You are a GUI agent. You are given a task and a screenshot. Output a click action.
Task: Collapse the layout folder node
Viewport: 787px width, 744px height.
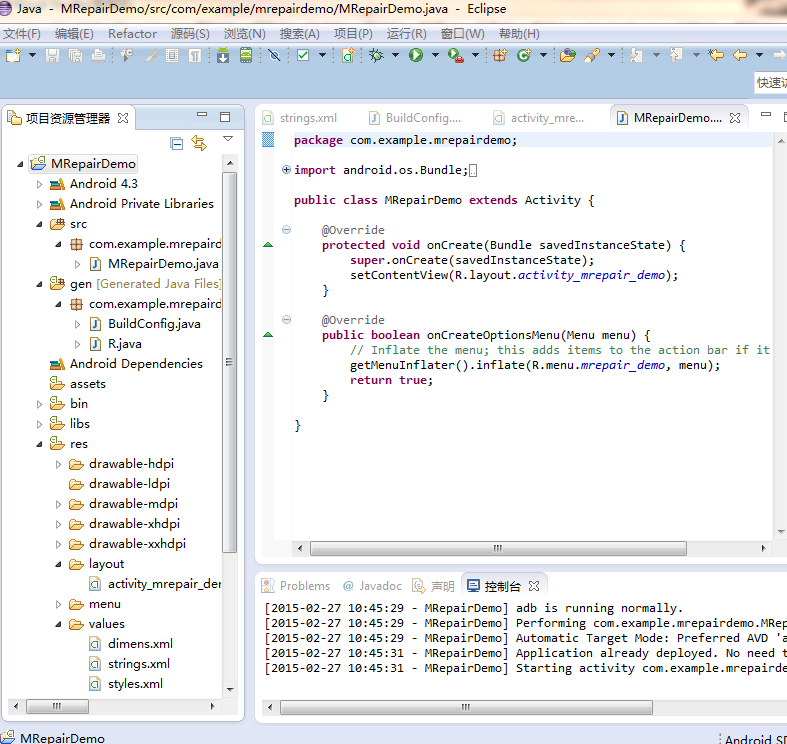tap(58, 564)
